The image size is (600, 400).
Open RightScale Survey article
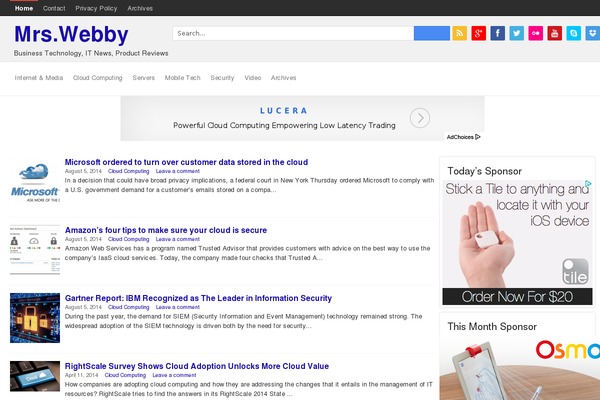197,366
